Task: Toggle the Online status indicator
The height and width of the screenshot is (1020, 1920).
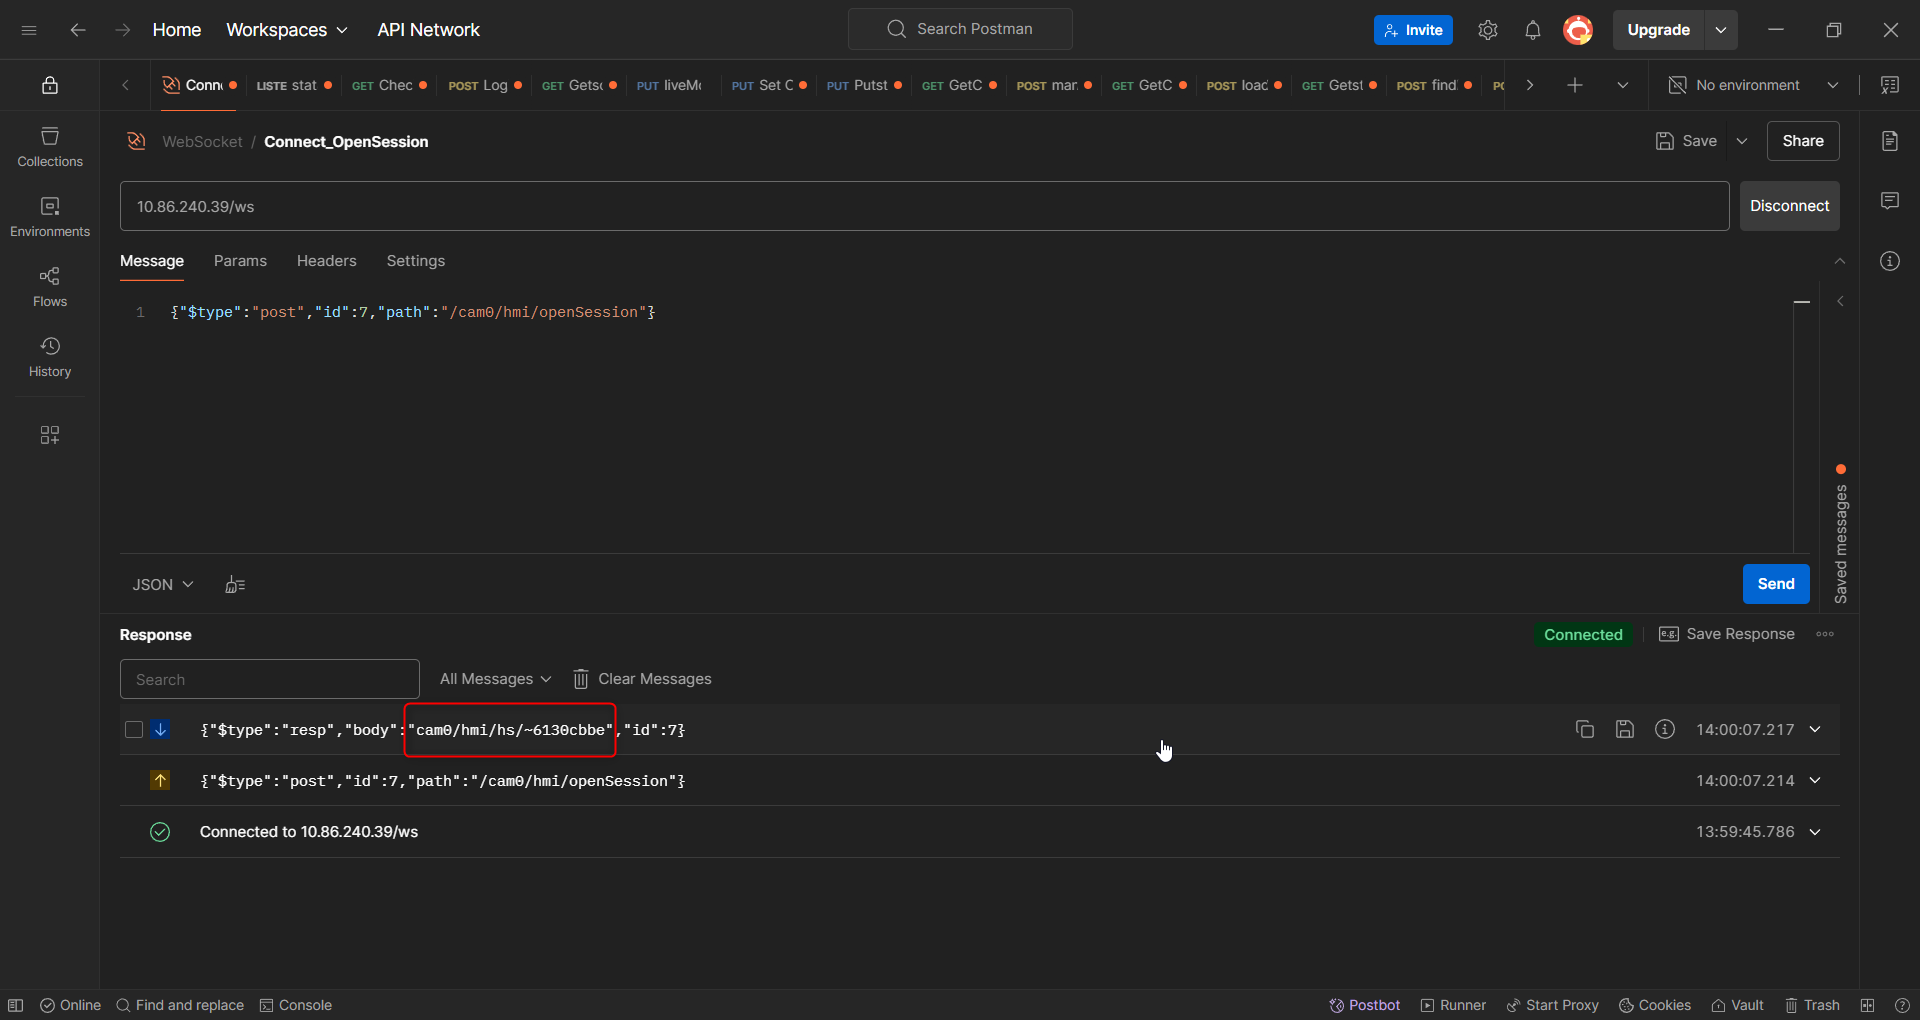Action: coord(69,1005)
